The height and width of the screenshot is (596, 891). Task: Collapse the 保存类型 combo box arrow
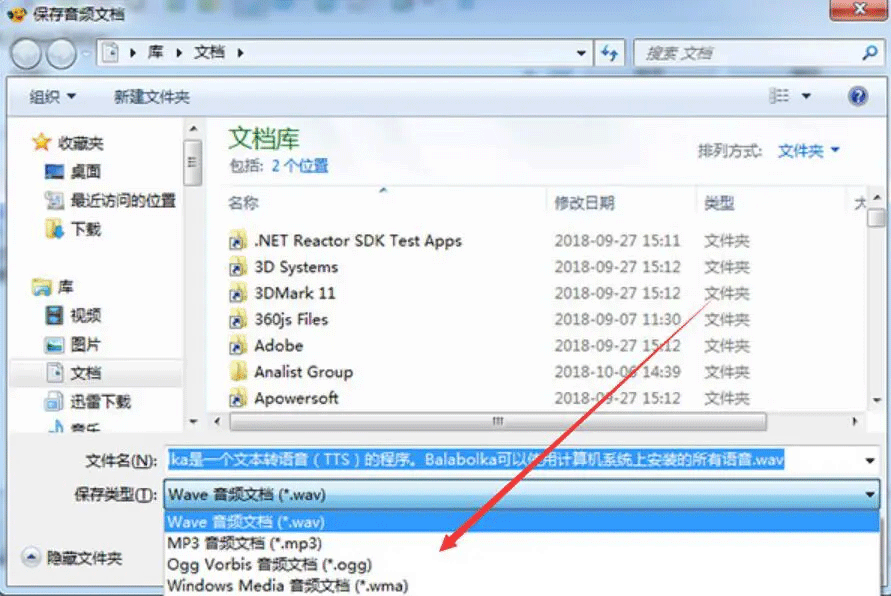click(x=870, y=494)
